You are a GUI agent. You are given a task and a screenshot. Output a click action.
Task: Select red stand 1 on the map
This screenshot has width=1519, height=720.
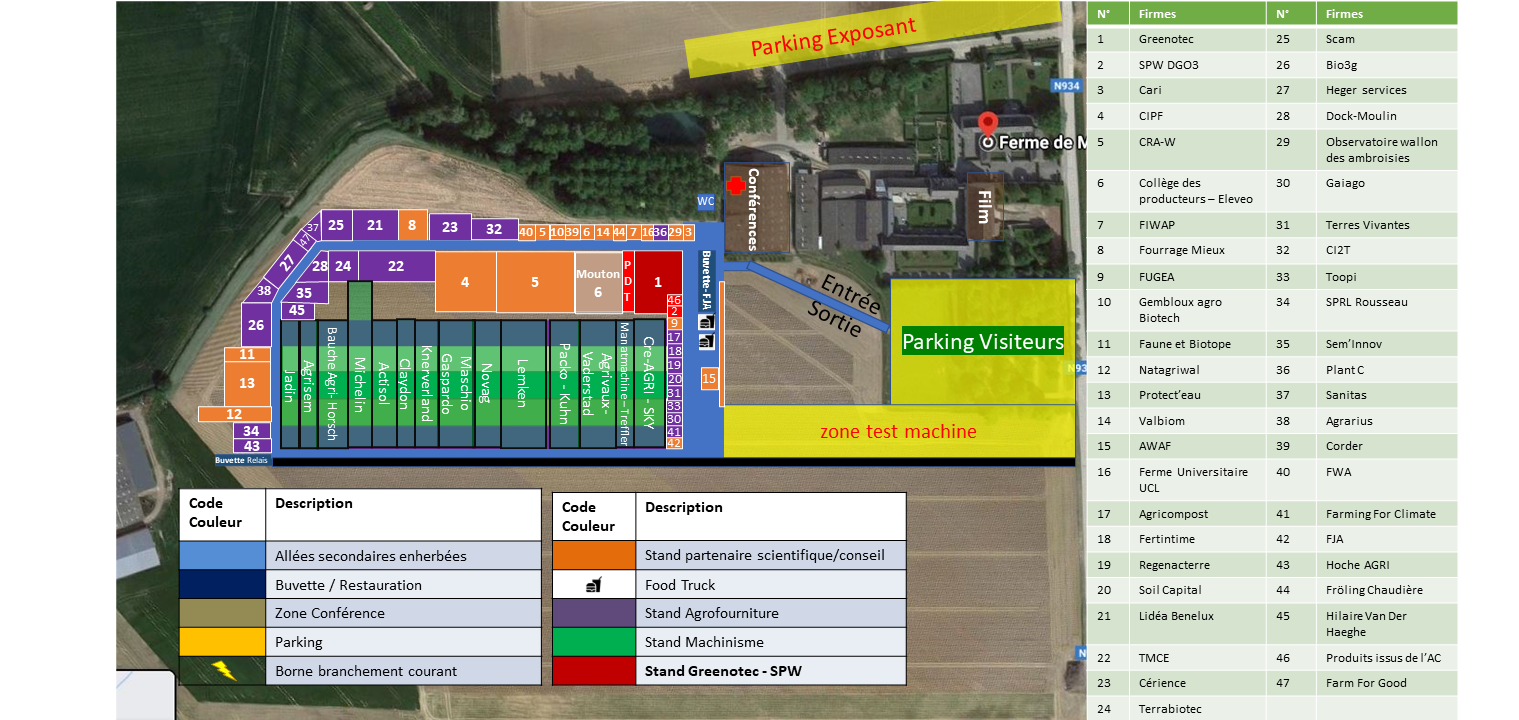coord(658,283)
